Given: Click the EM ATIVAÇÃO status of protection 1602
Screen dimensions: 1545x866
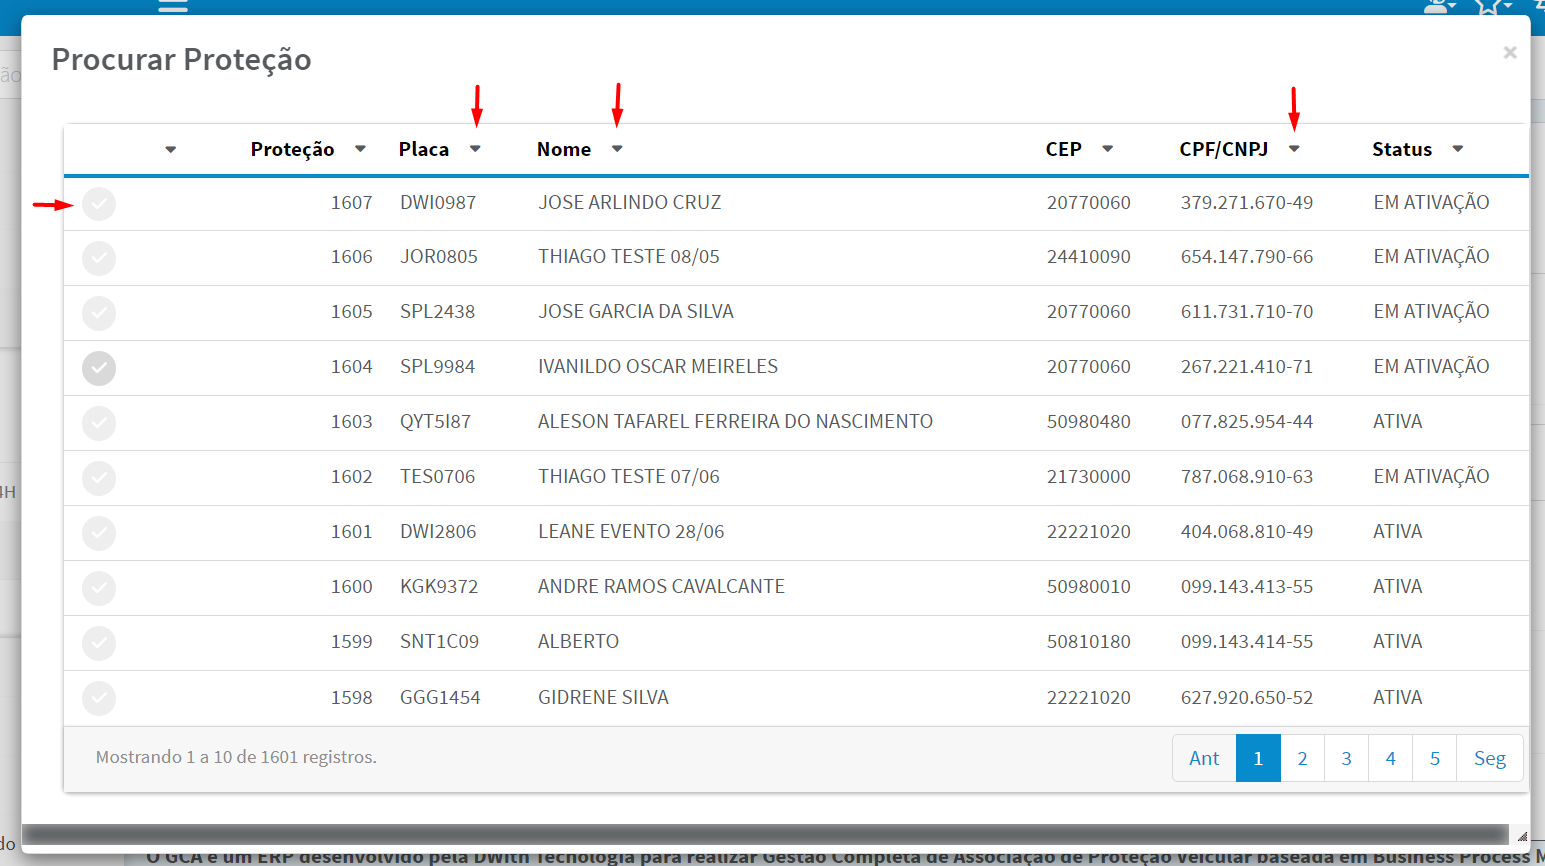Looking at the screenshot, I should pyautogui.click(x=1432, y=476).
